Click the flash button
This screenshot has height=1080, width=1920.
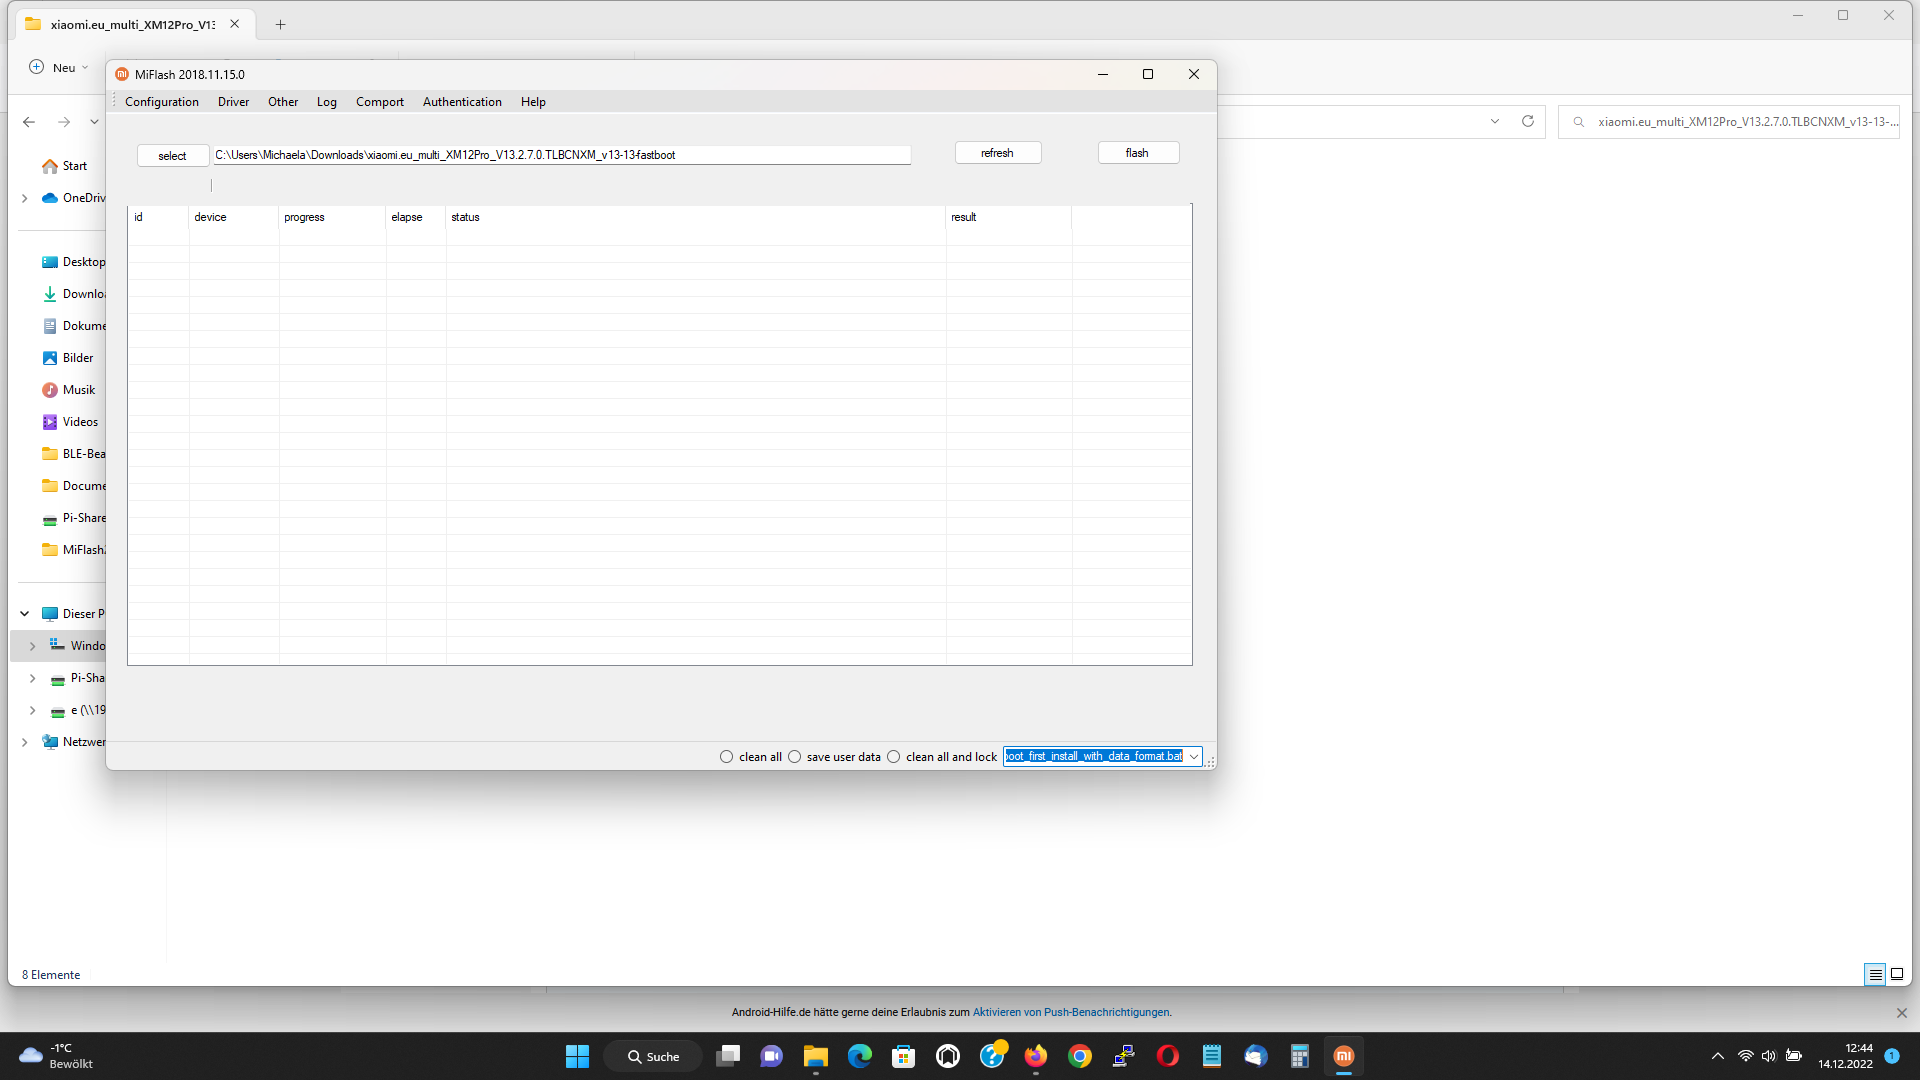(x=1138, y=153)
